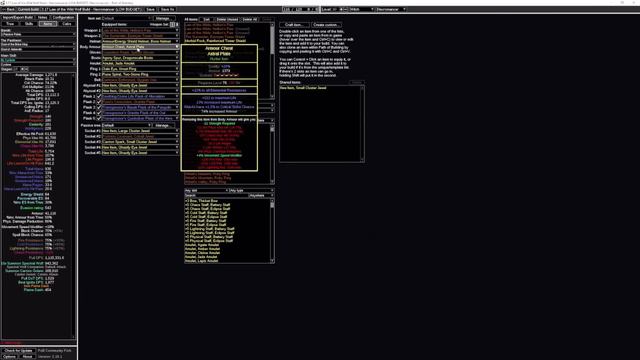Switch to the Items tab
Image resolution: width=640 pixels, height=360 pixels.
pyautogui.click(x=48, y=24)
